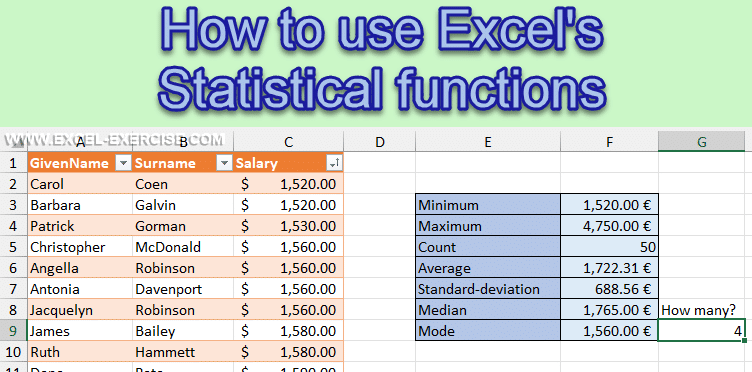Viewport: 752px width, 372px height.
Task: Select the cell containing Antonia
Action: (x=80, y=289)
